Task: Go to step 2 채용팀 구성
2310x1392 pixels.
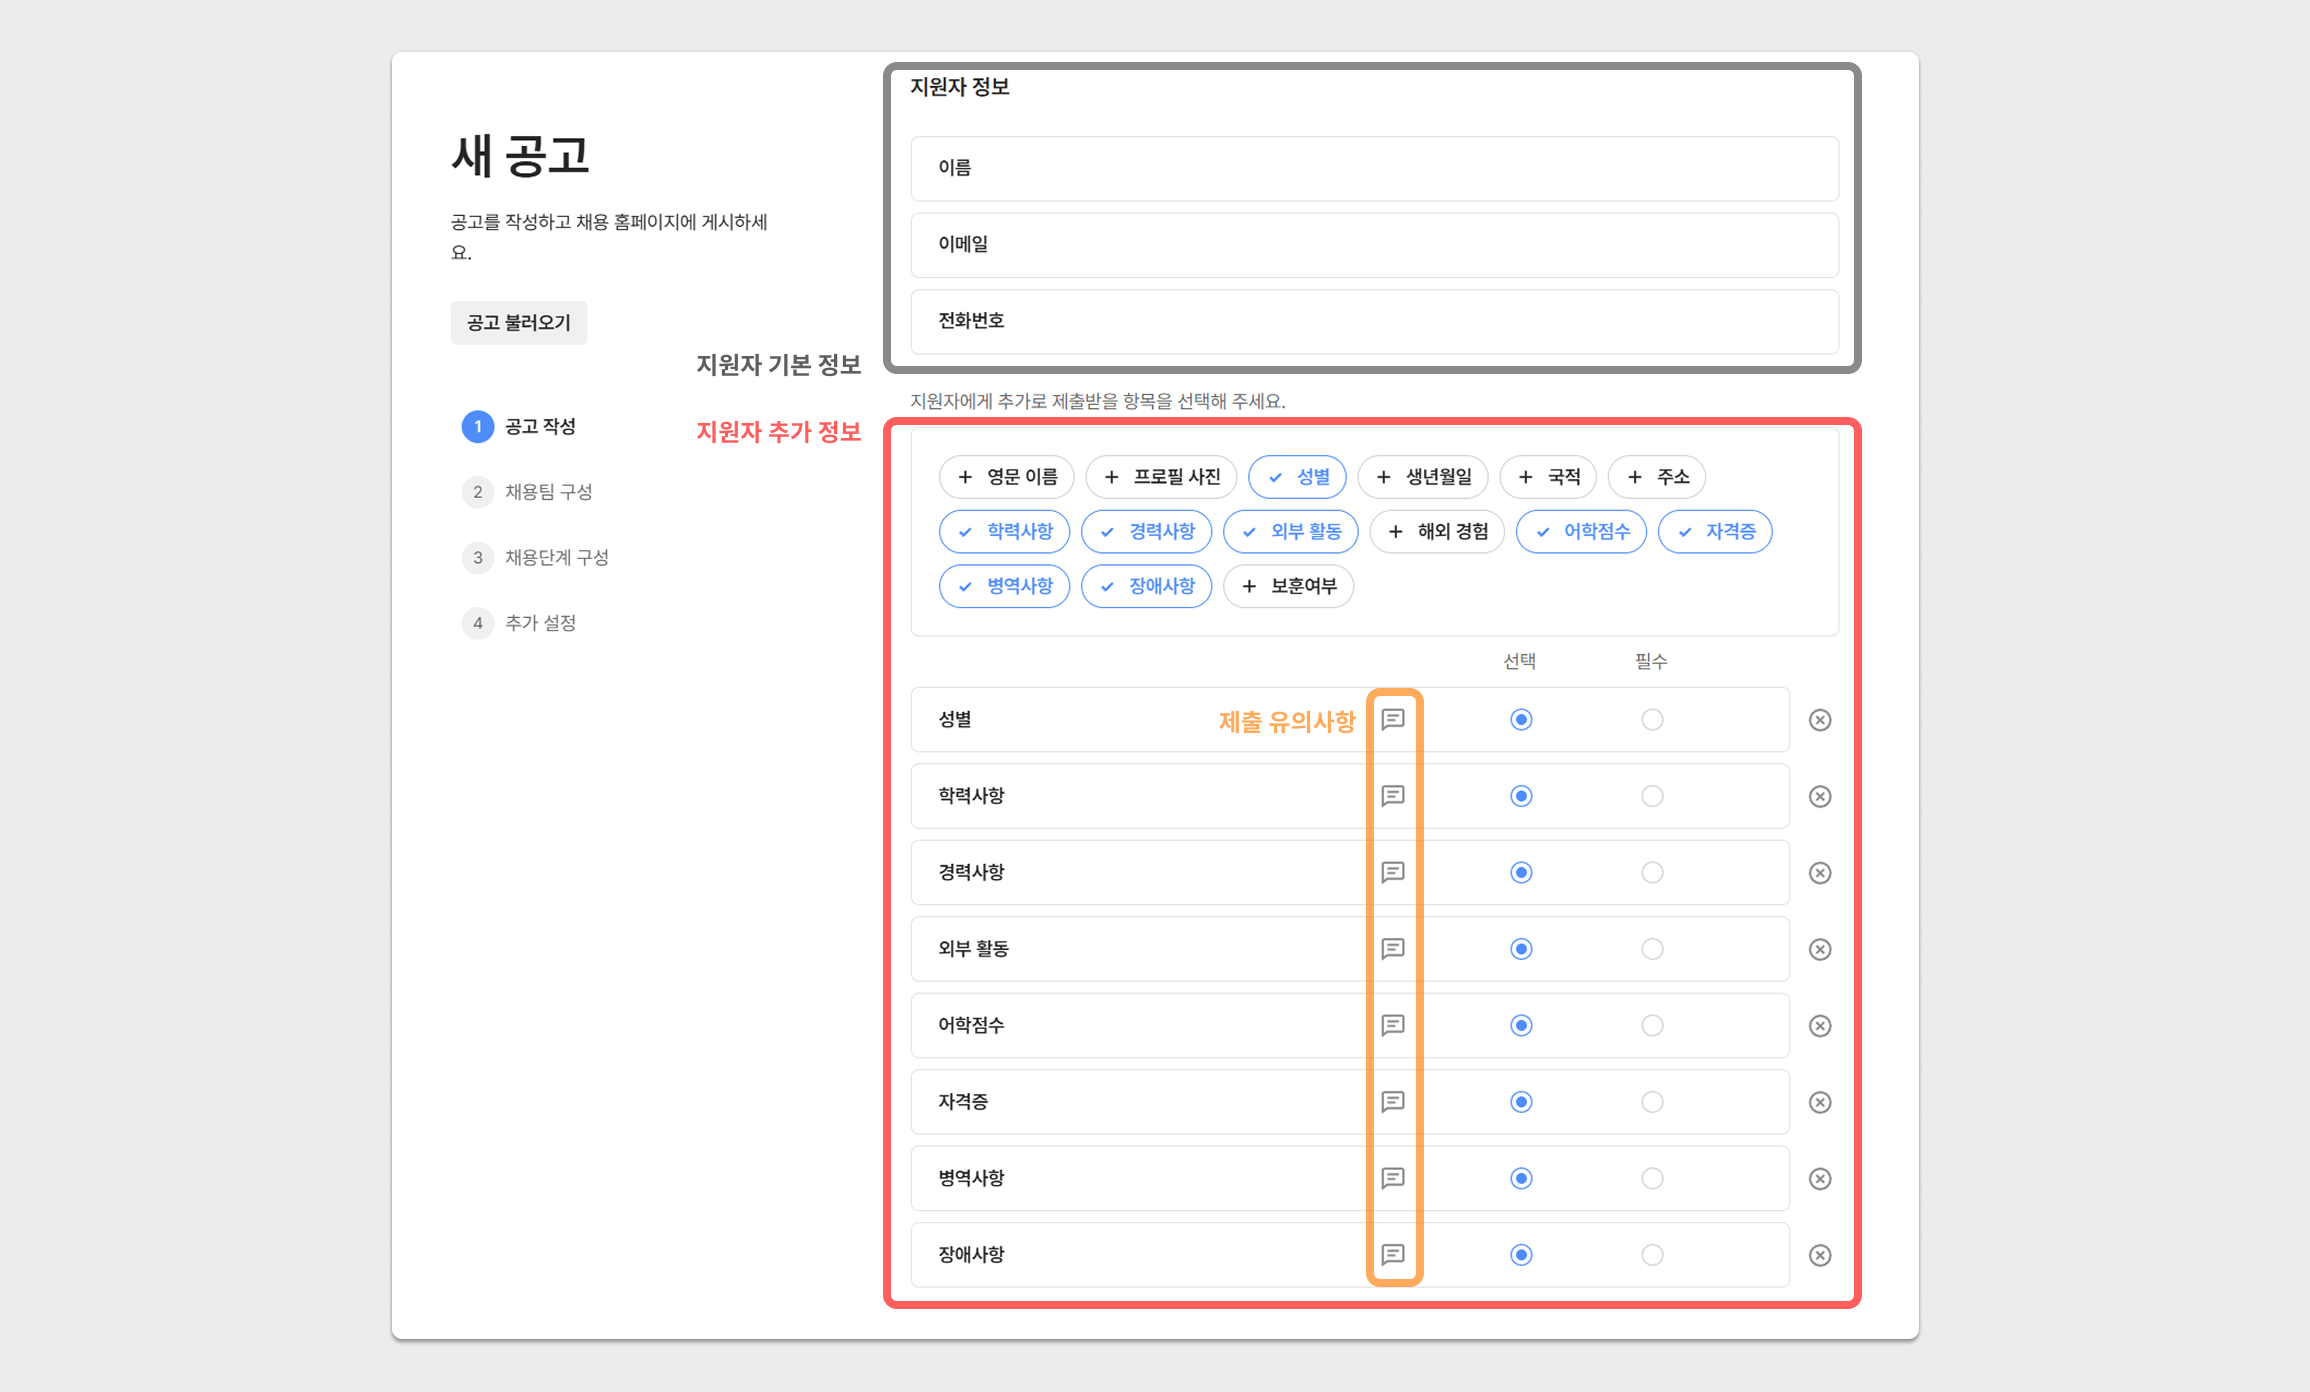Action: click(548, 492)
